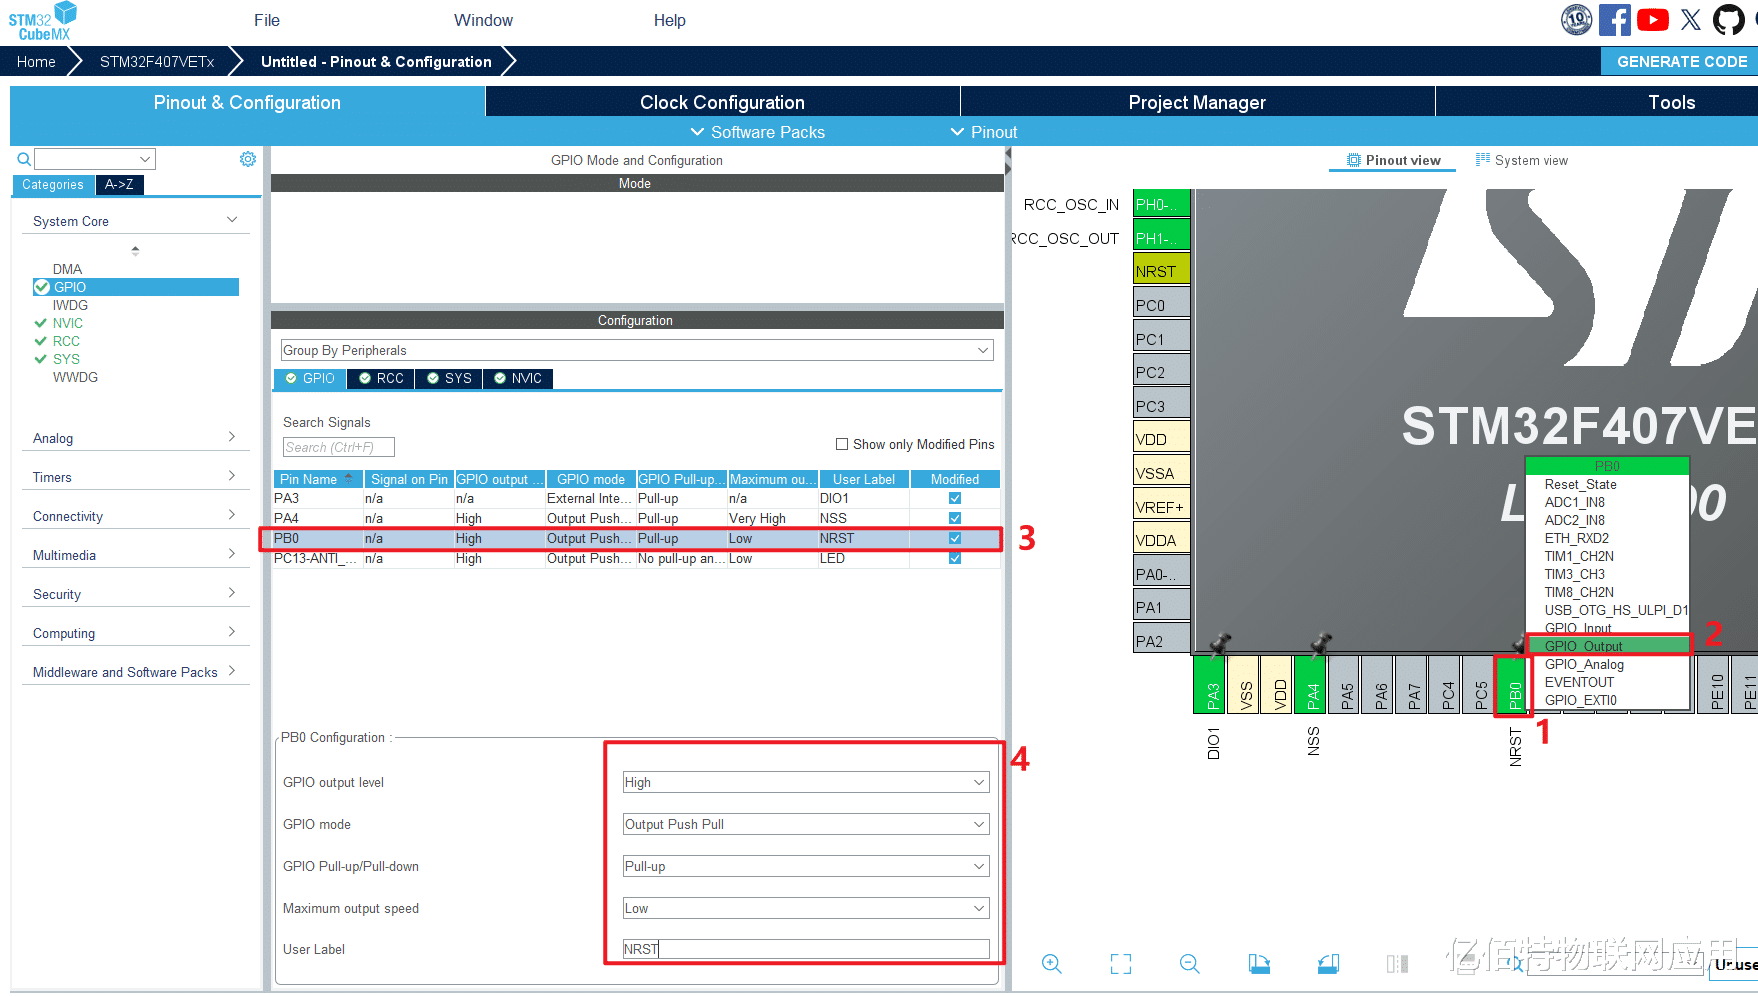Click the GENERATE CODE button
This screenshot has width=1758, height=996.
(1682, 61)
